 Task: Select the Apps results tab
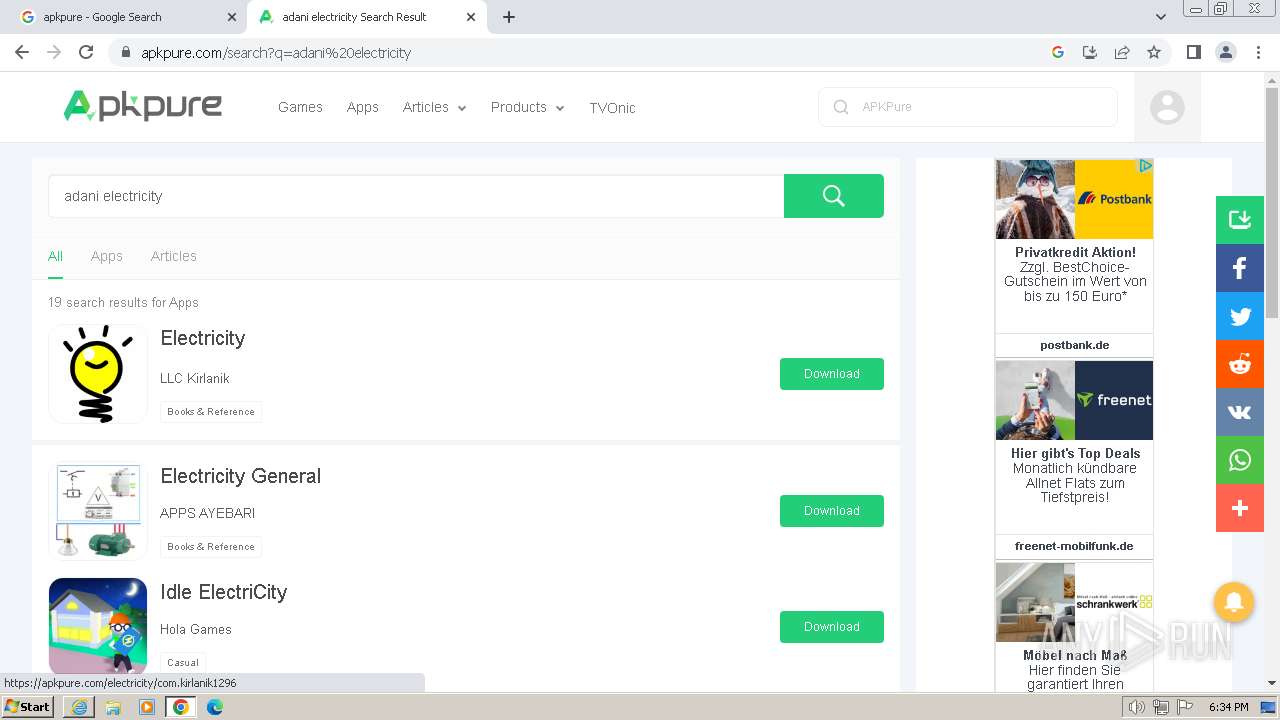point(107,256)
